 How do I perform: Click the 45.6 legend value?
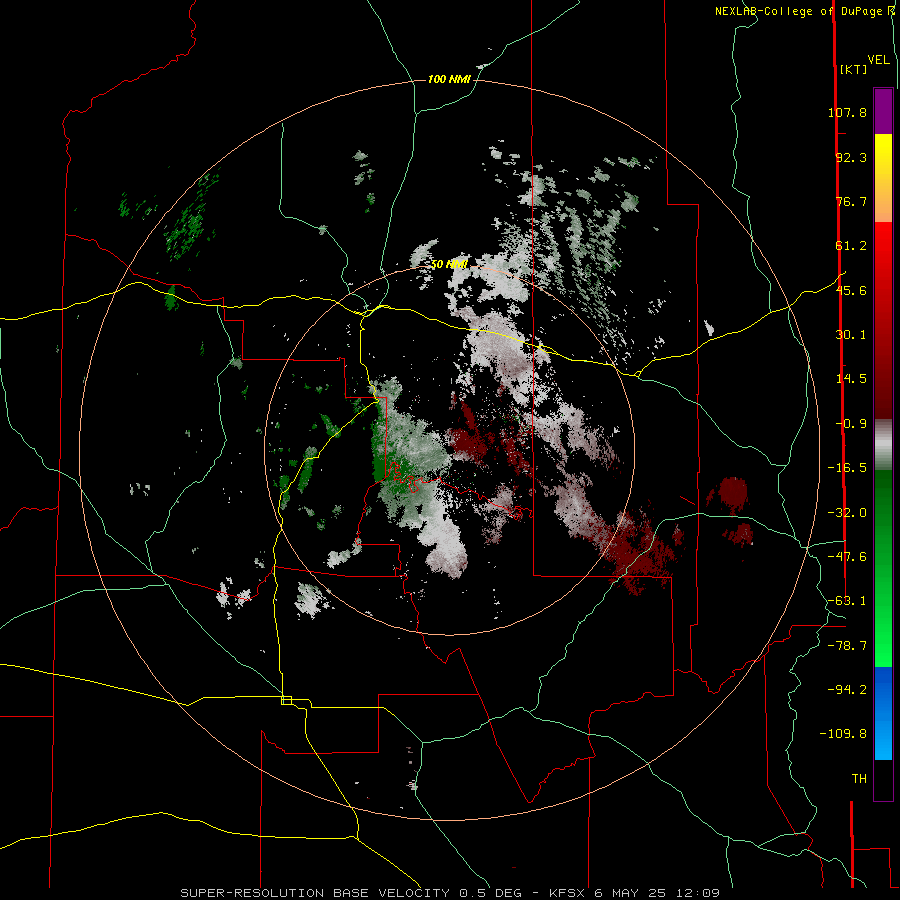(x=851, y=290)
